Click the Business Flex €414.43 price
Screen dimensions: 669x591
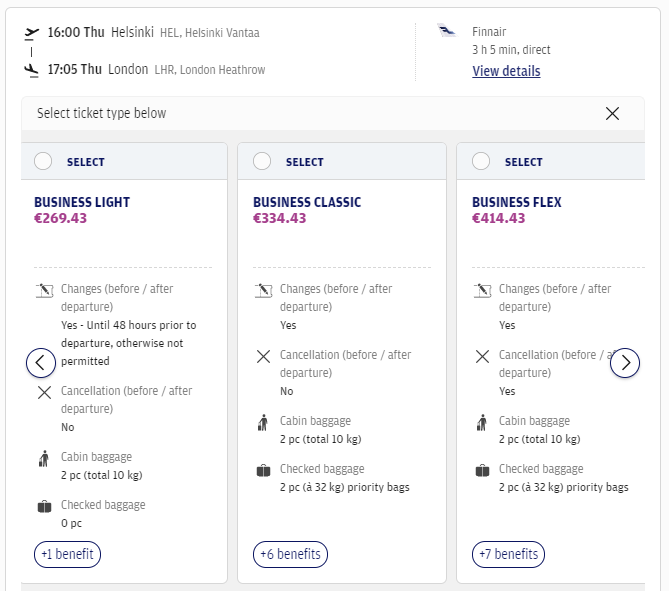pyautogui.click(x=498, y=218)
